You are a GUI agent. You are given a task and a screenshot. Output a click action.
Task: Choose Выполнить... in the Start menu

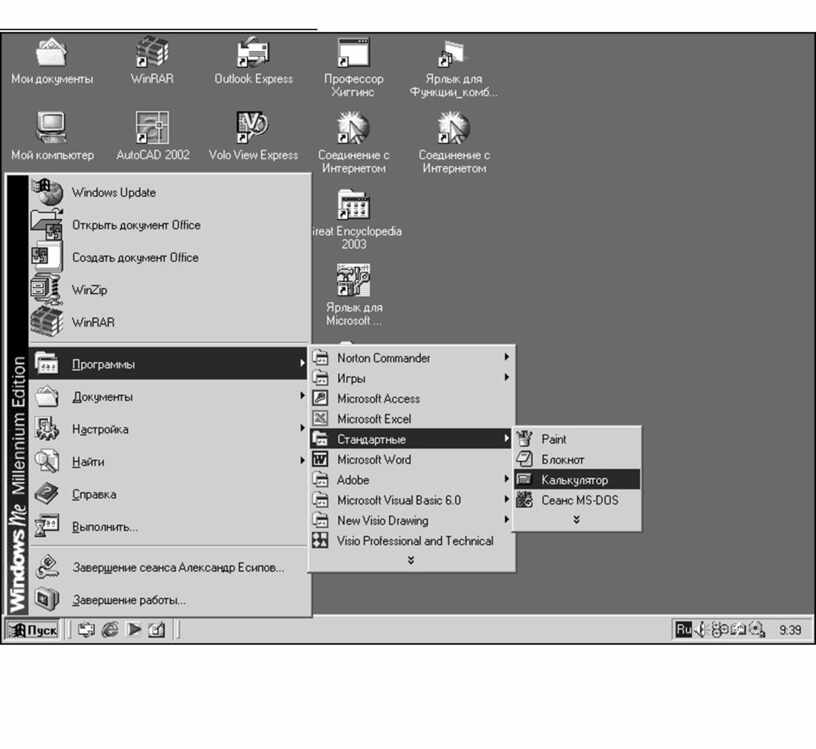click(168, 527)
